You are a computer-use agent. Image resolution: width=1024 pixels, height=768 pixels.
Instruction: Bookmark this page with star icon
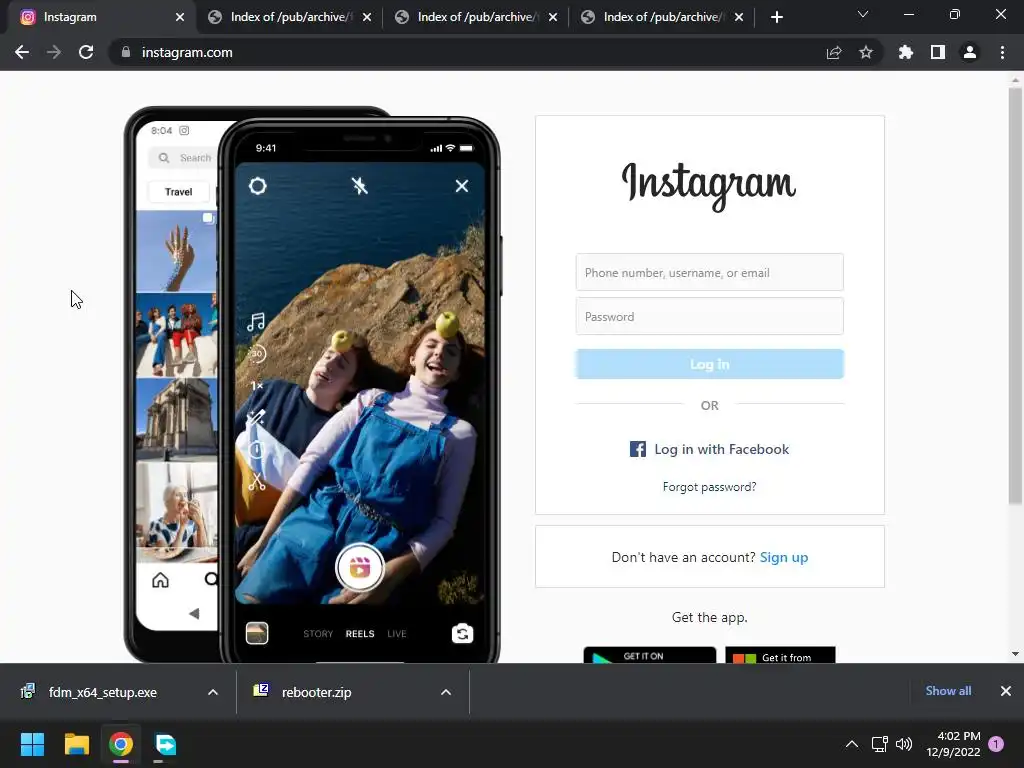point(866,52)
